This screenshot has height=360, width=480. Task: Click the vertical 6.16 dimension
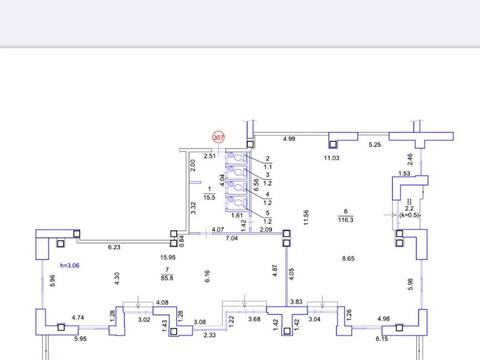[207, 276]
